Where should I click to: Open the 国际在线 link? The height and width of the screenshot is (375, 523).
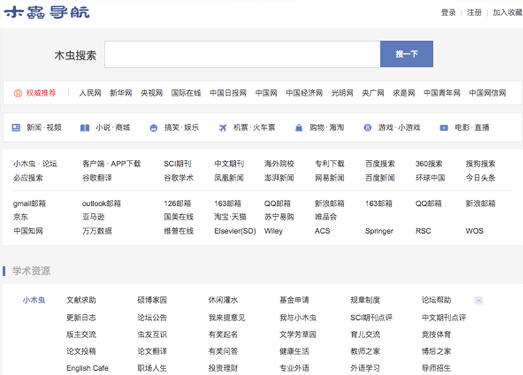[186, 93]
